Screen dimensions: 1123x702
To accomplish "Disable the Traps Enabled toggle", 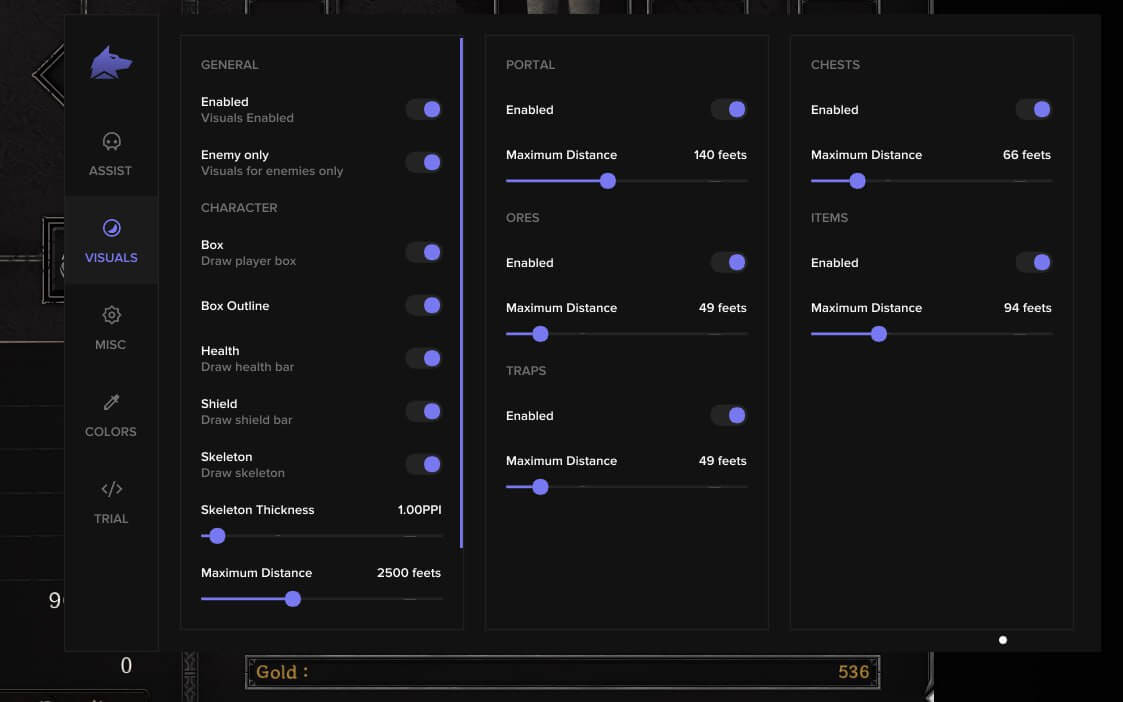I will (729, 415).
